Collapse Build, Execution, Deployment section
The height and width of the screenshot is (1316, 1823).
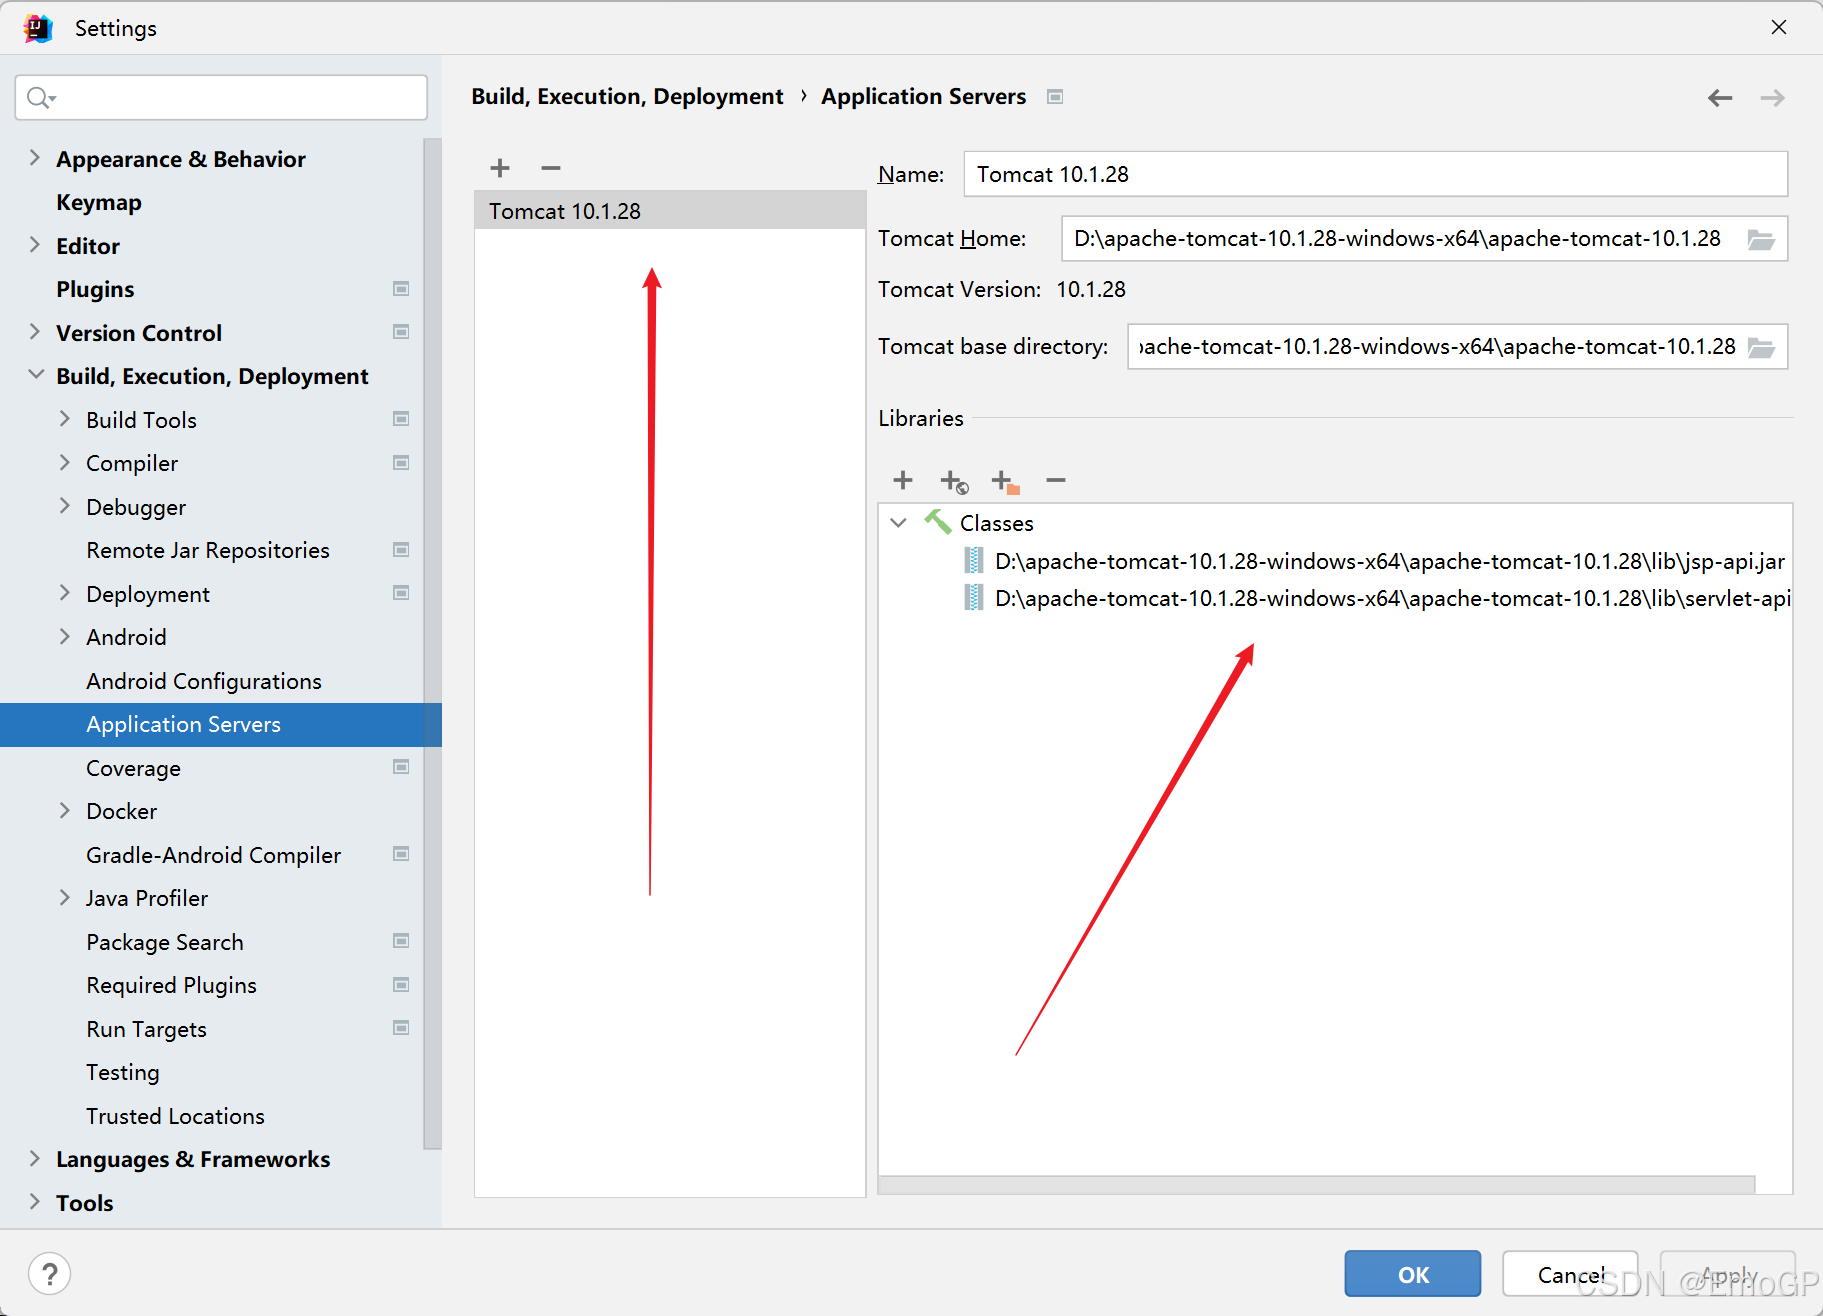coord(36,375)
